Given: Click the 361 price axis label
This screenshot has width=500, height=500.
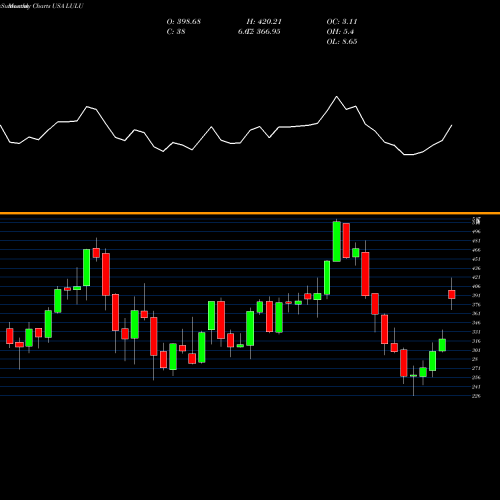Looking at the screenshot, I should (x=477, y=313).
